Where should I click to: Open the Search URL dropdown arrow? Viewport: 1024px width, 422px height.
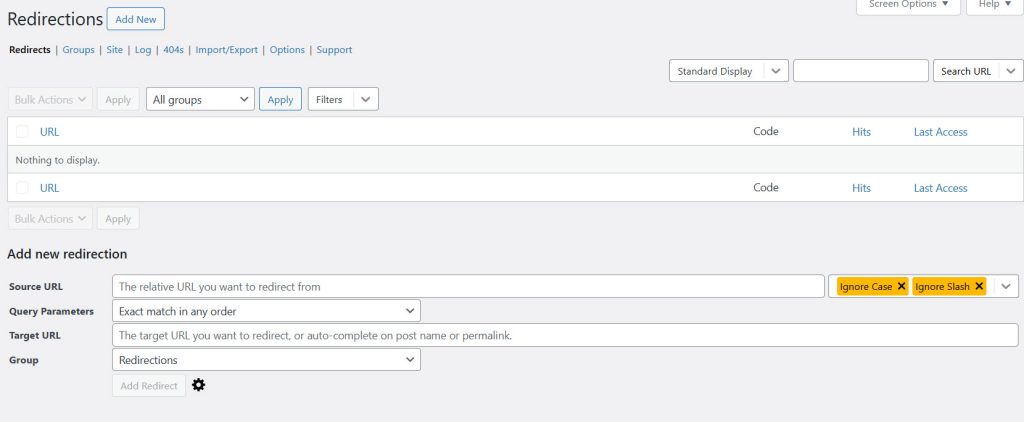click(x=1011, y=71)
